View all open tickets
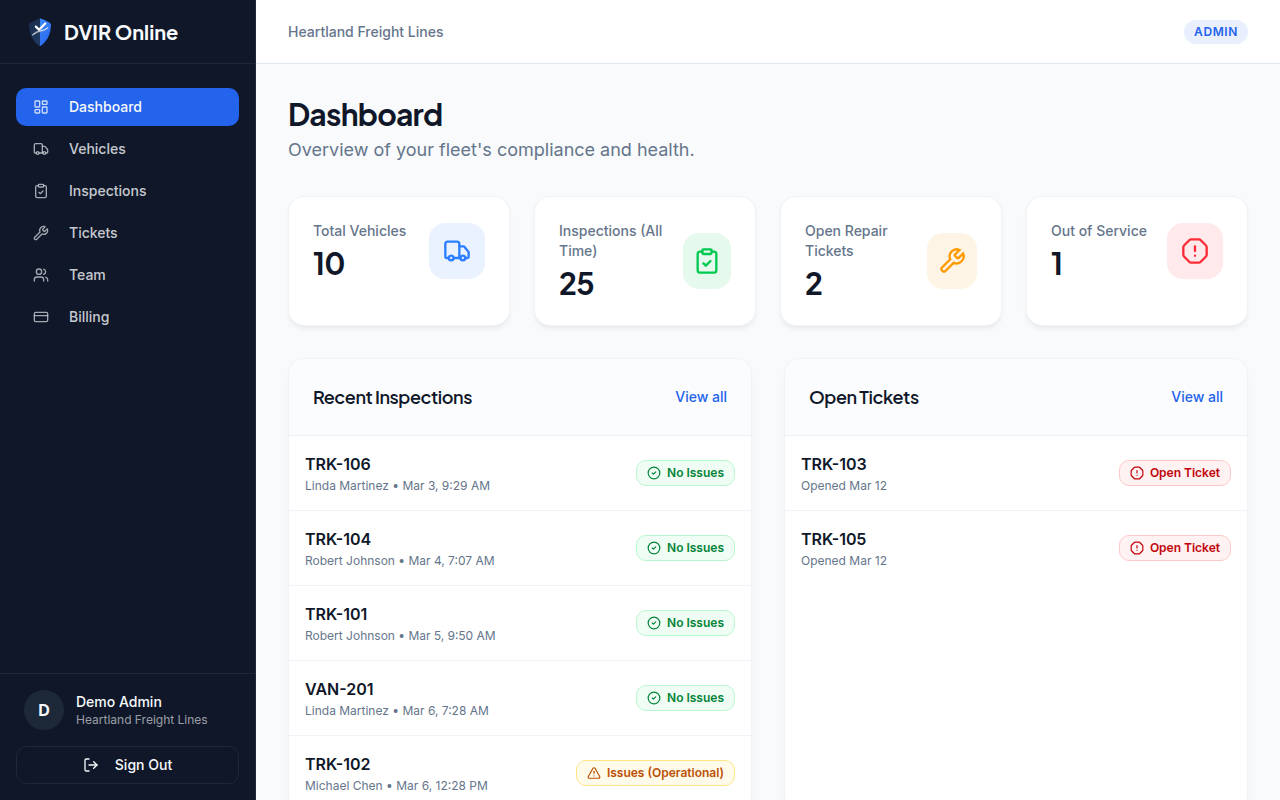The height and width of the screenshot is (800, 1280). point(1196,397)
